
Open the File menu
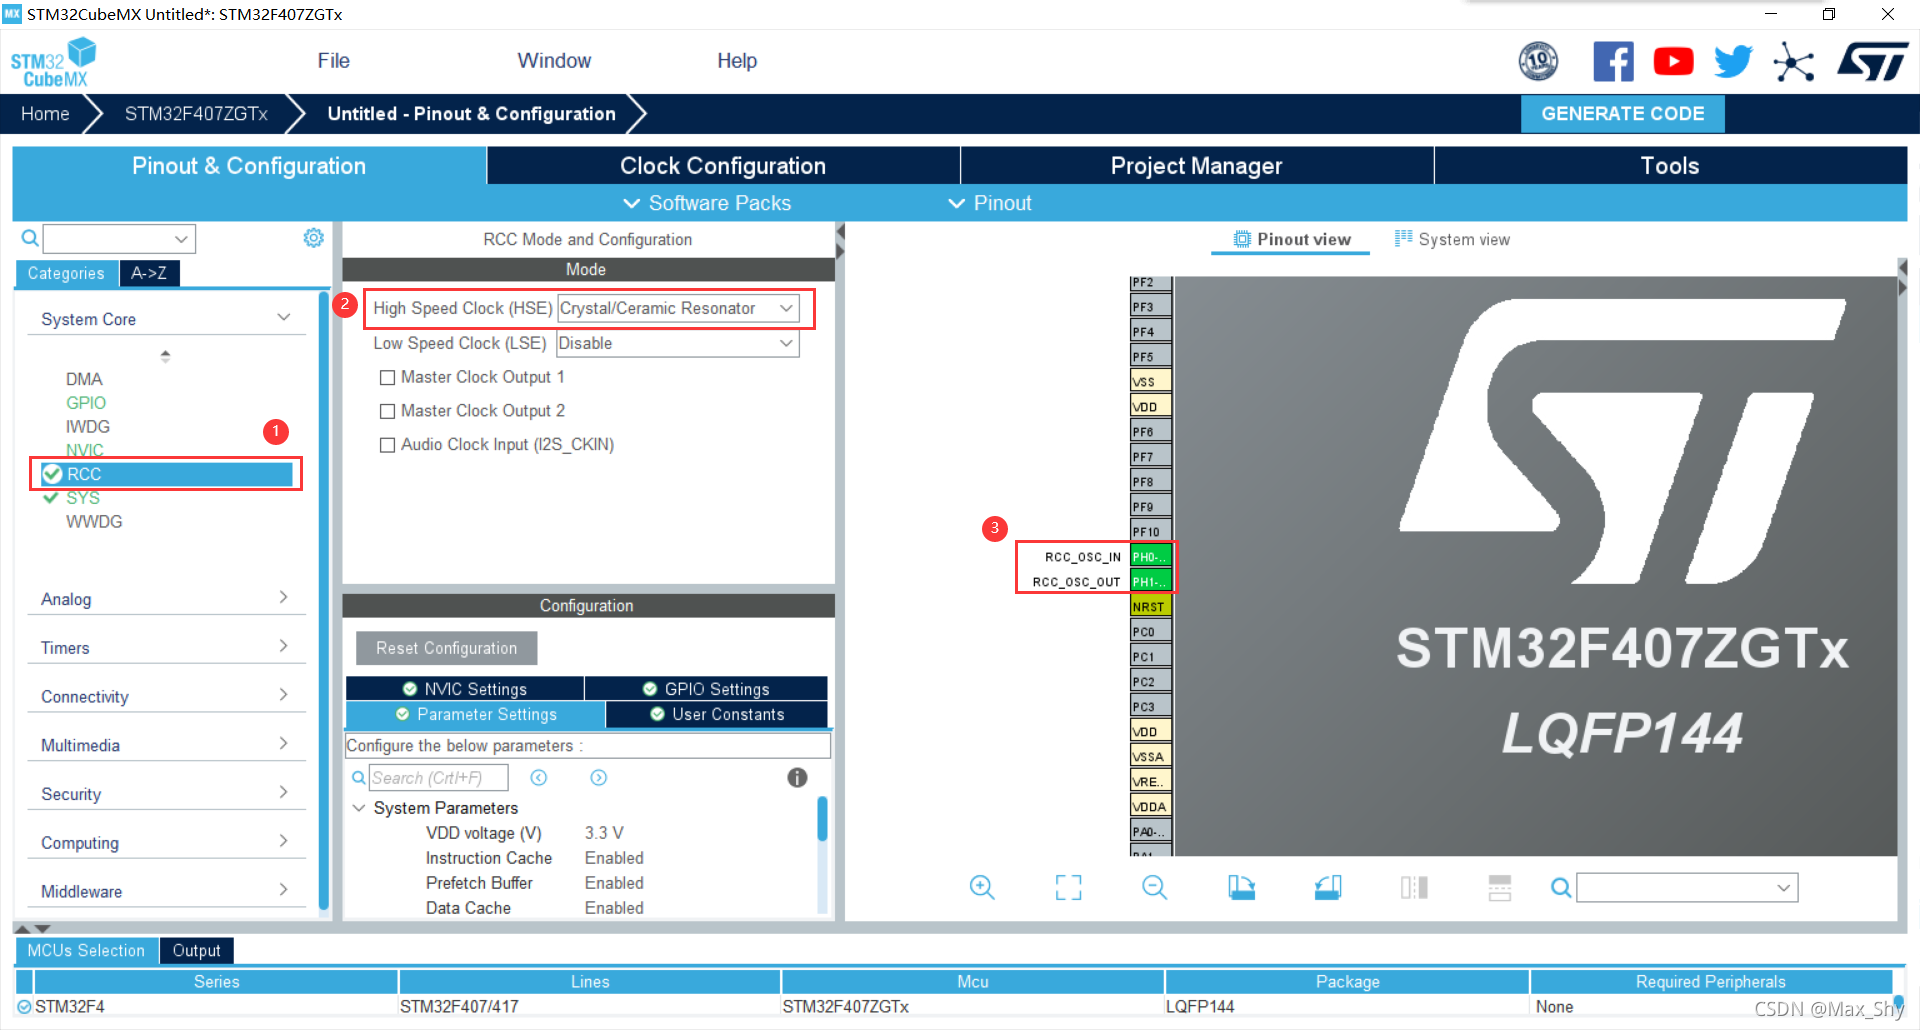click(x=333, y=61)
